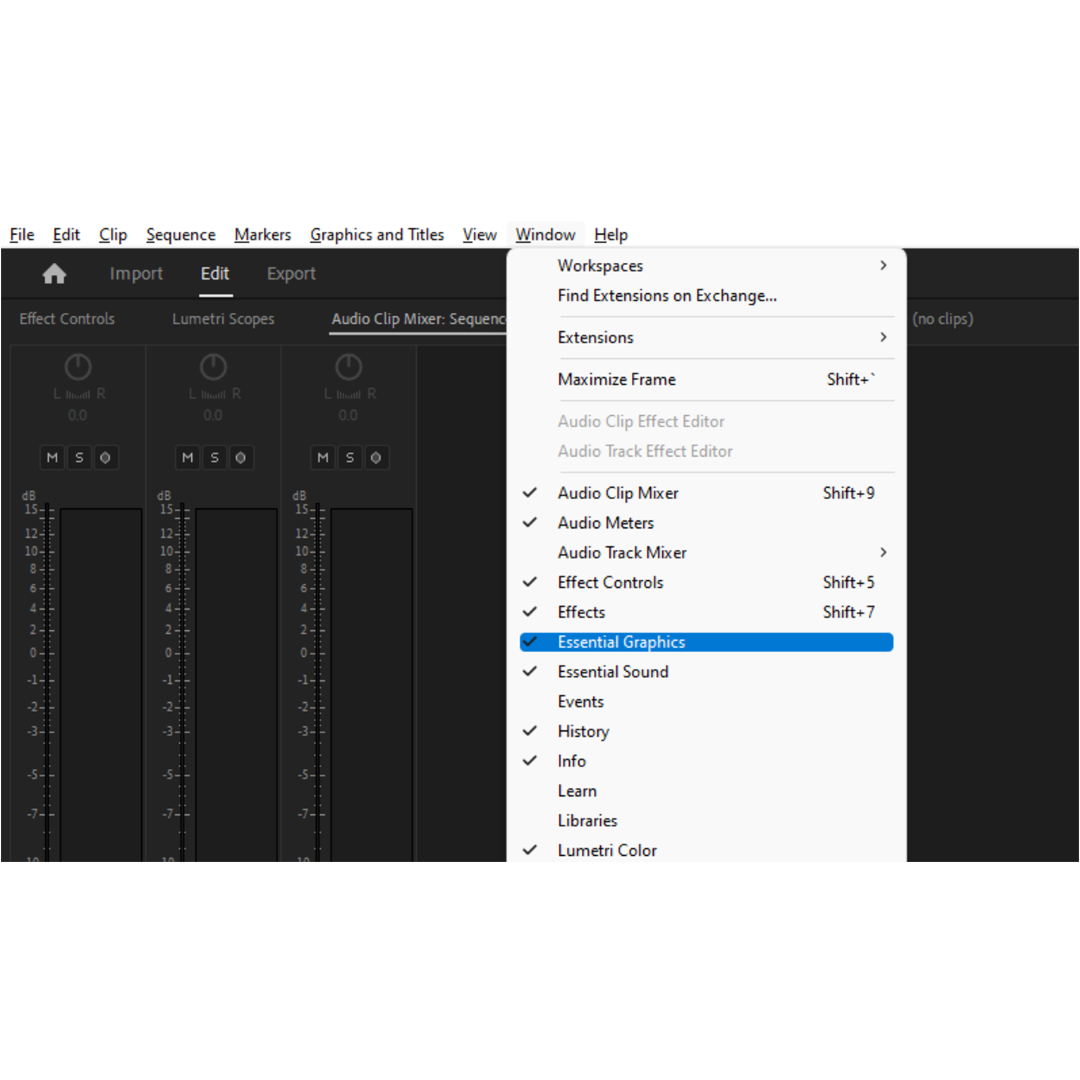The width and height of the screenshot is (1080, 1080).
Task: Uncheck the Lumetri Color panel entry
Action: tap(607, 850)
